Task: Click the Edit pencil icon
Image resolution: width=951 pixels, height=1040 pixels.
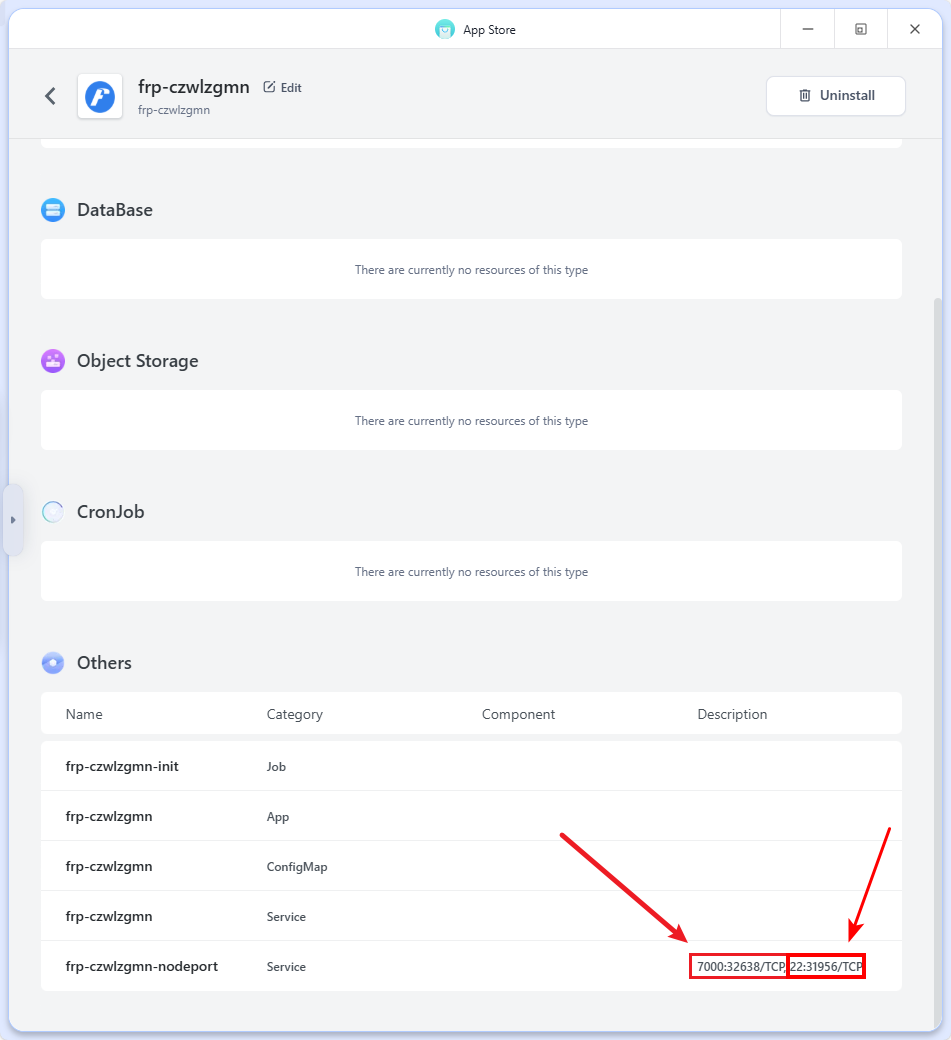Action: 269,88
